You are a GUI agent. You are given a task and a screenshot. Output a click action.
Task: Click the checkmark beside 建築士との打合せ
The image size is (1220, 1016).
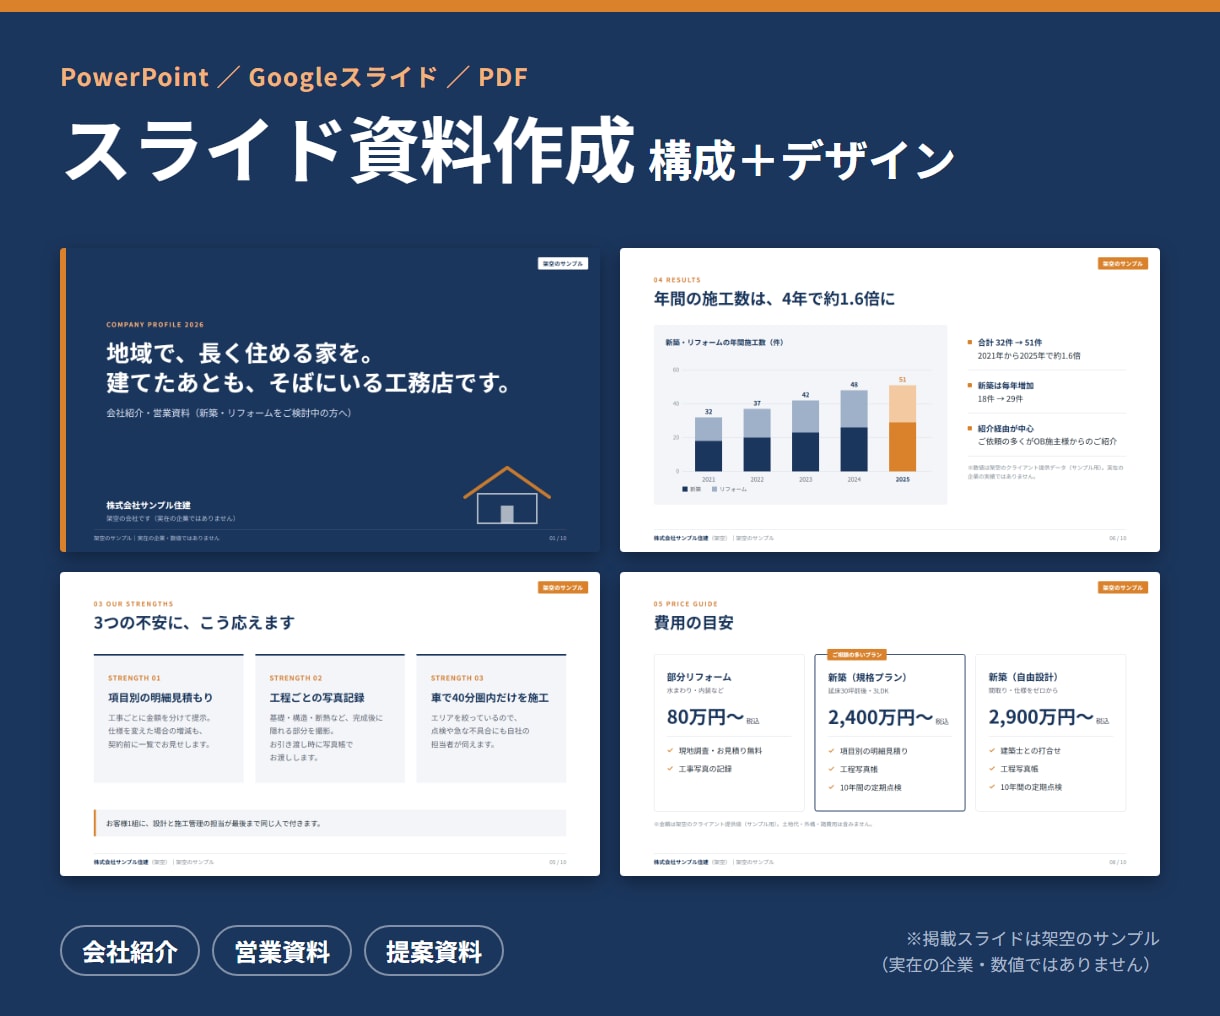pyautogui.click(x=992, y=751)
